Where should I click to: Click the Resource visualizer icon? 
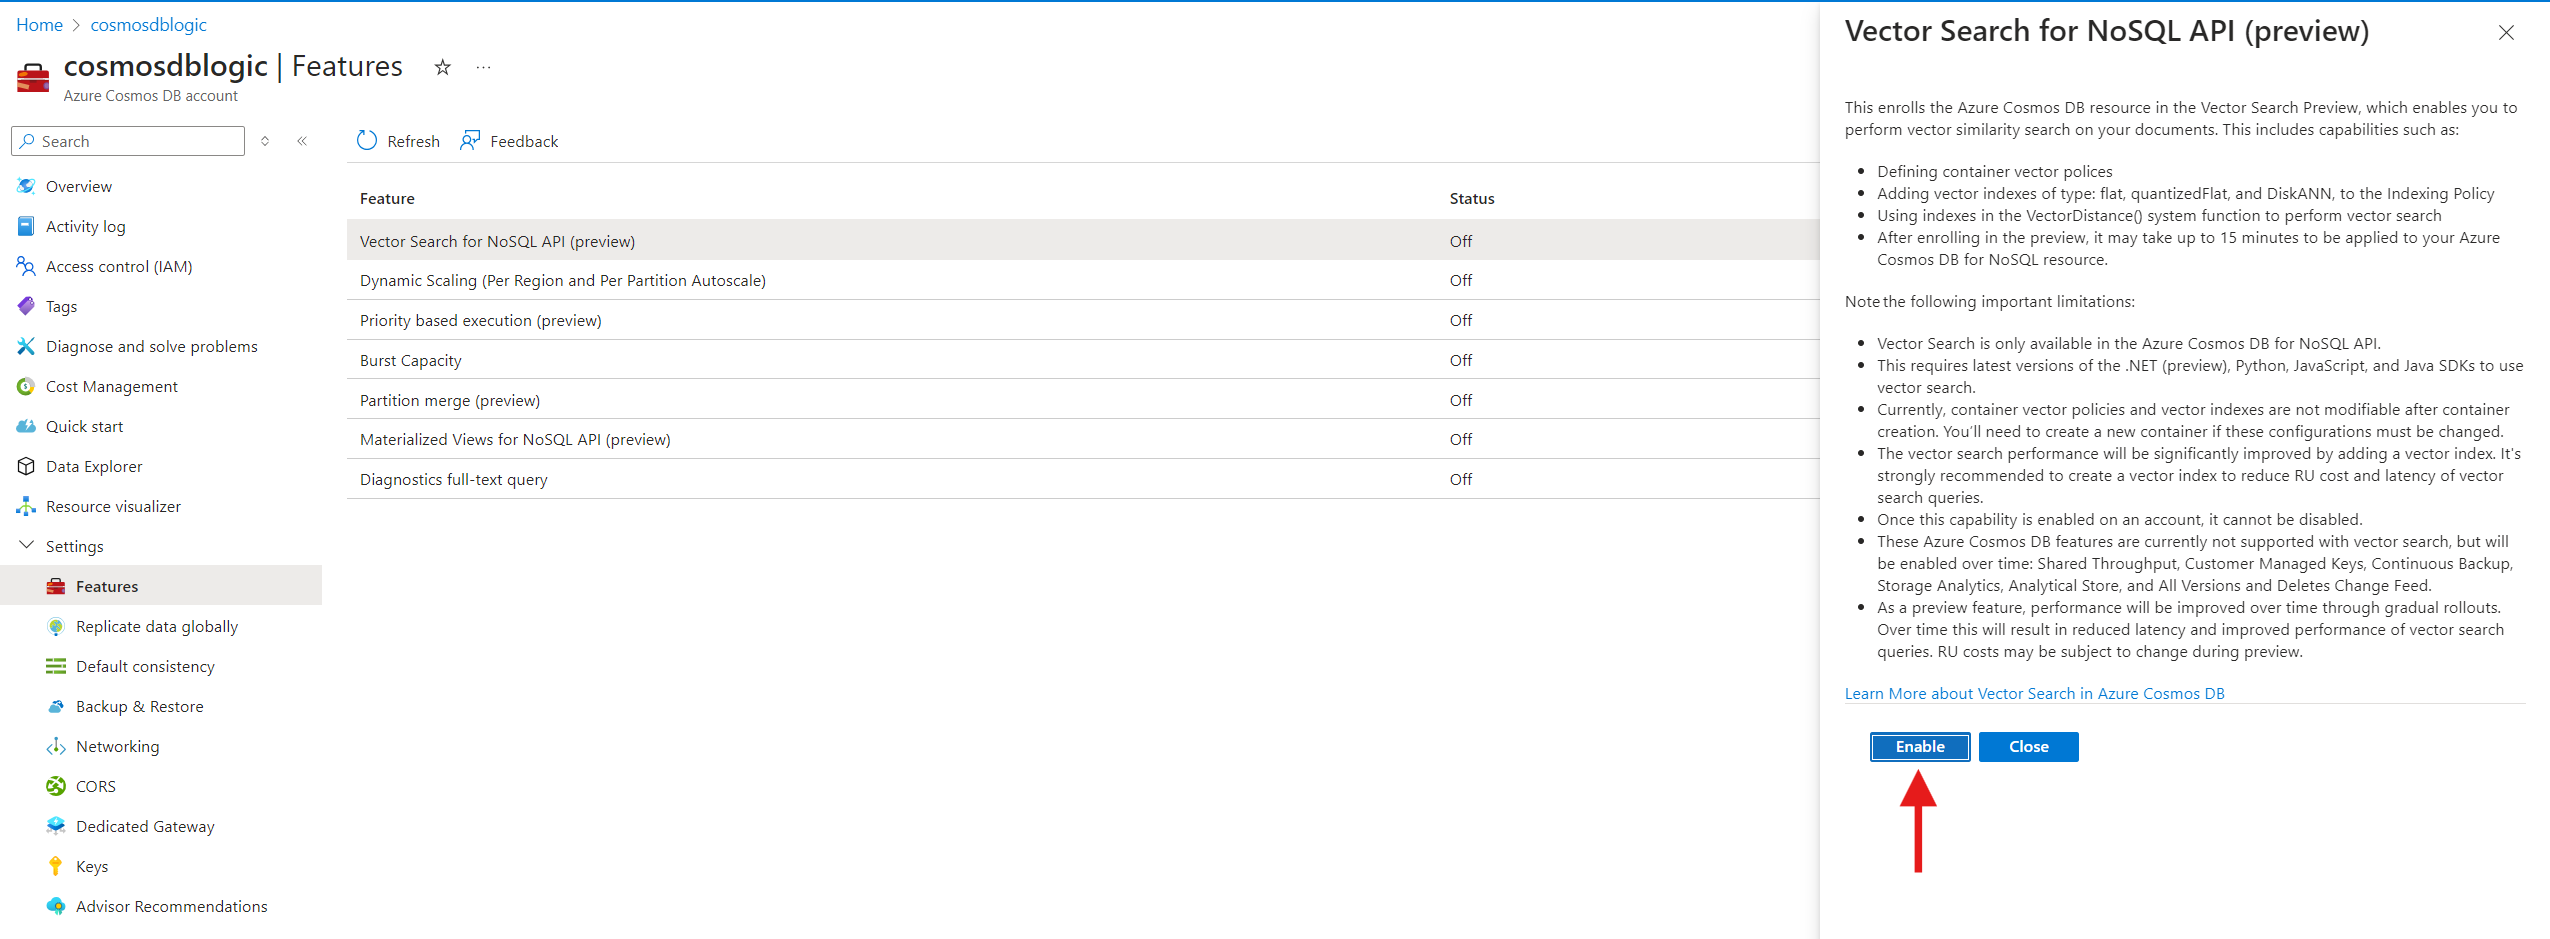coord(26,506)
